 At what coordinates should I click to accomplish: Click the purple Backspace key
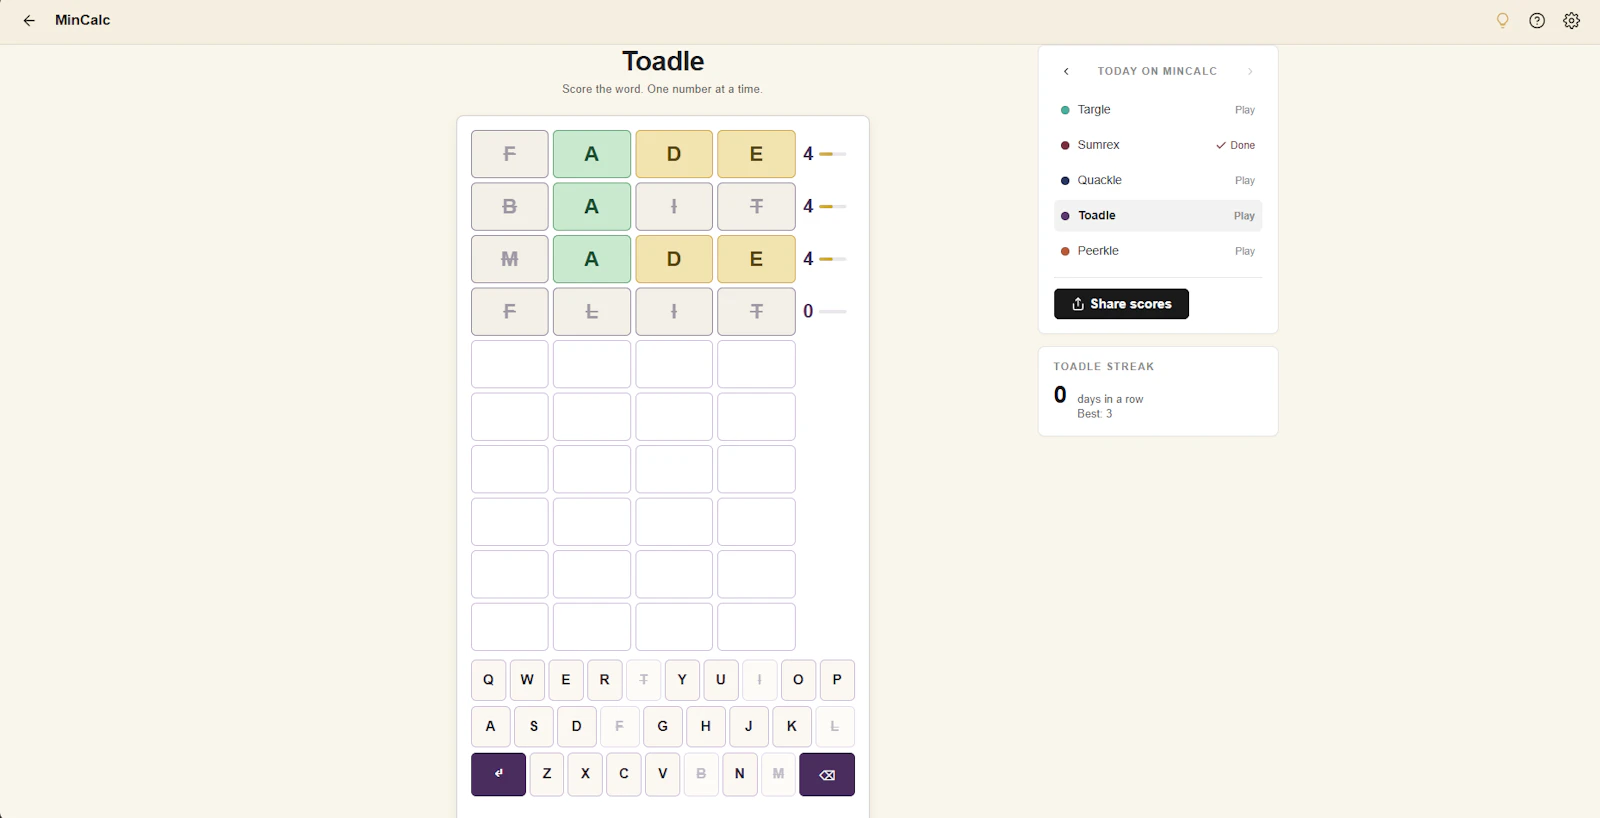click(827, 774)
